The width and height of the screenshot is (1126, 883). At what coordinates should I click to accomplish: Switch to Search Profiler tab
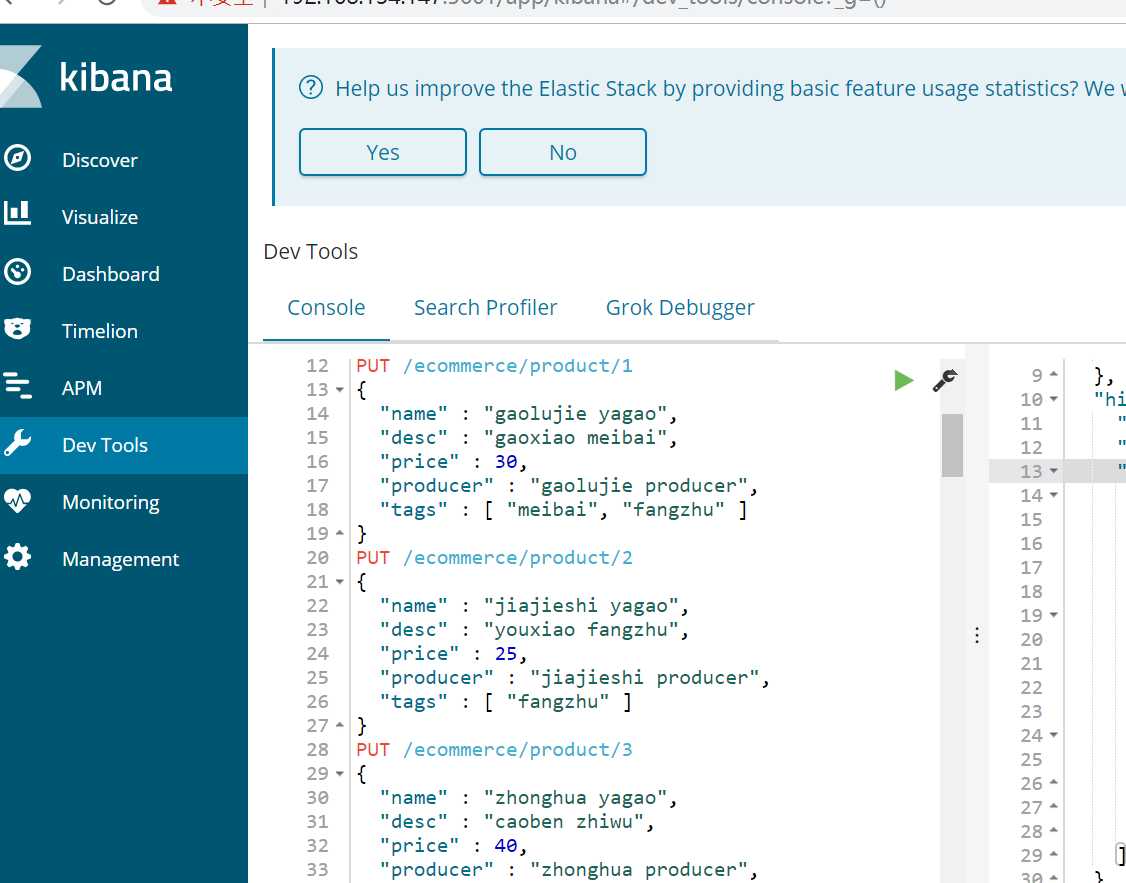[x=485, y=307]
